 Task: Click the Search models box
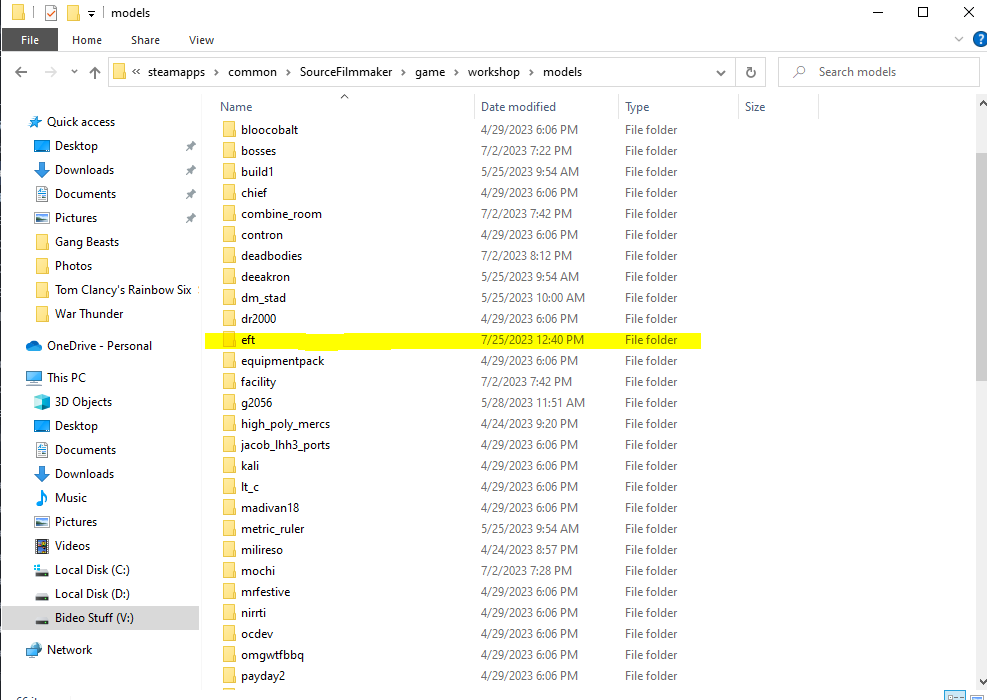(878, 72)
